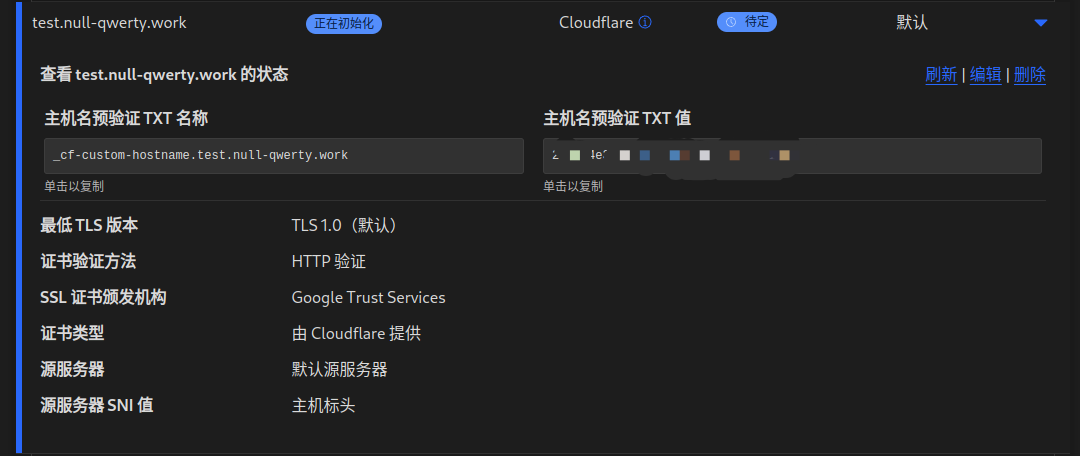
Task: Click the SSL 证书颁发机构 label
Action: click(103, 298)
